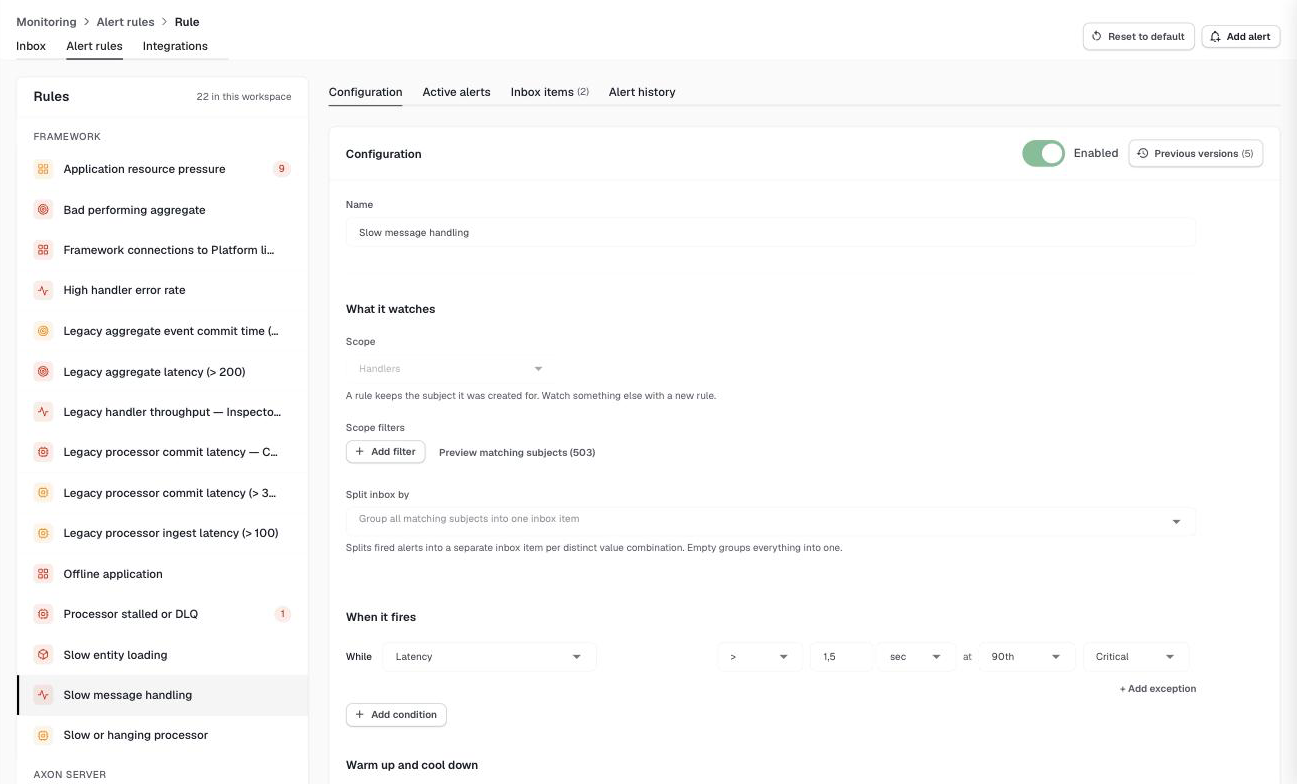This screenshot has height=784, width=1297.
Task: Click the reset icon on Reset to default
Action: point(1096,37)
